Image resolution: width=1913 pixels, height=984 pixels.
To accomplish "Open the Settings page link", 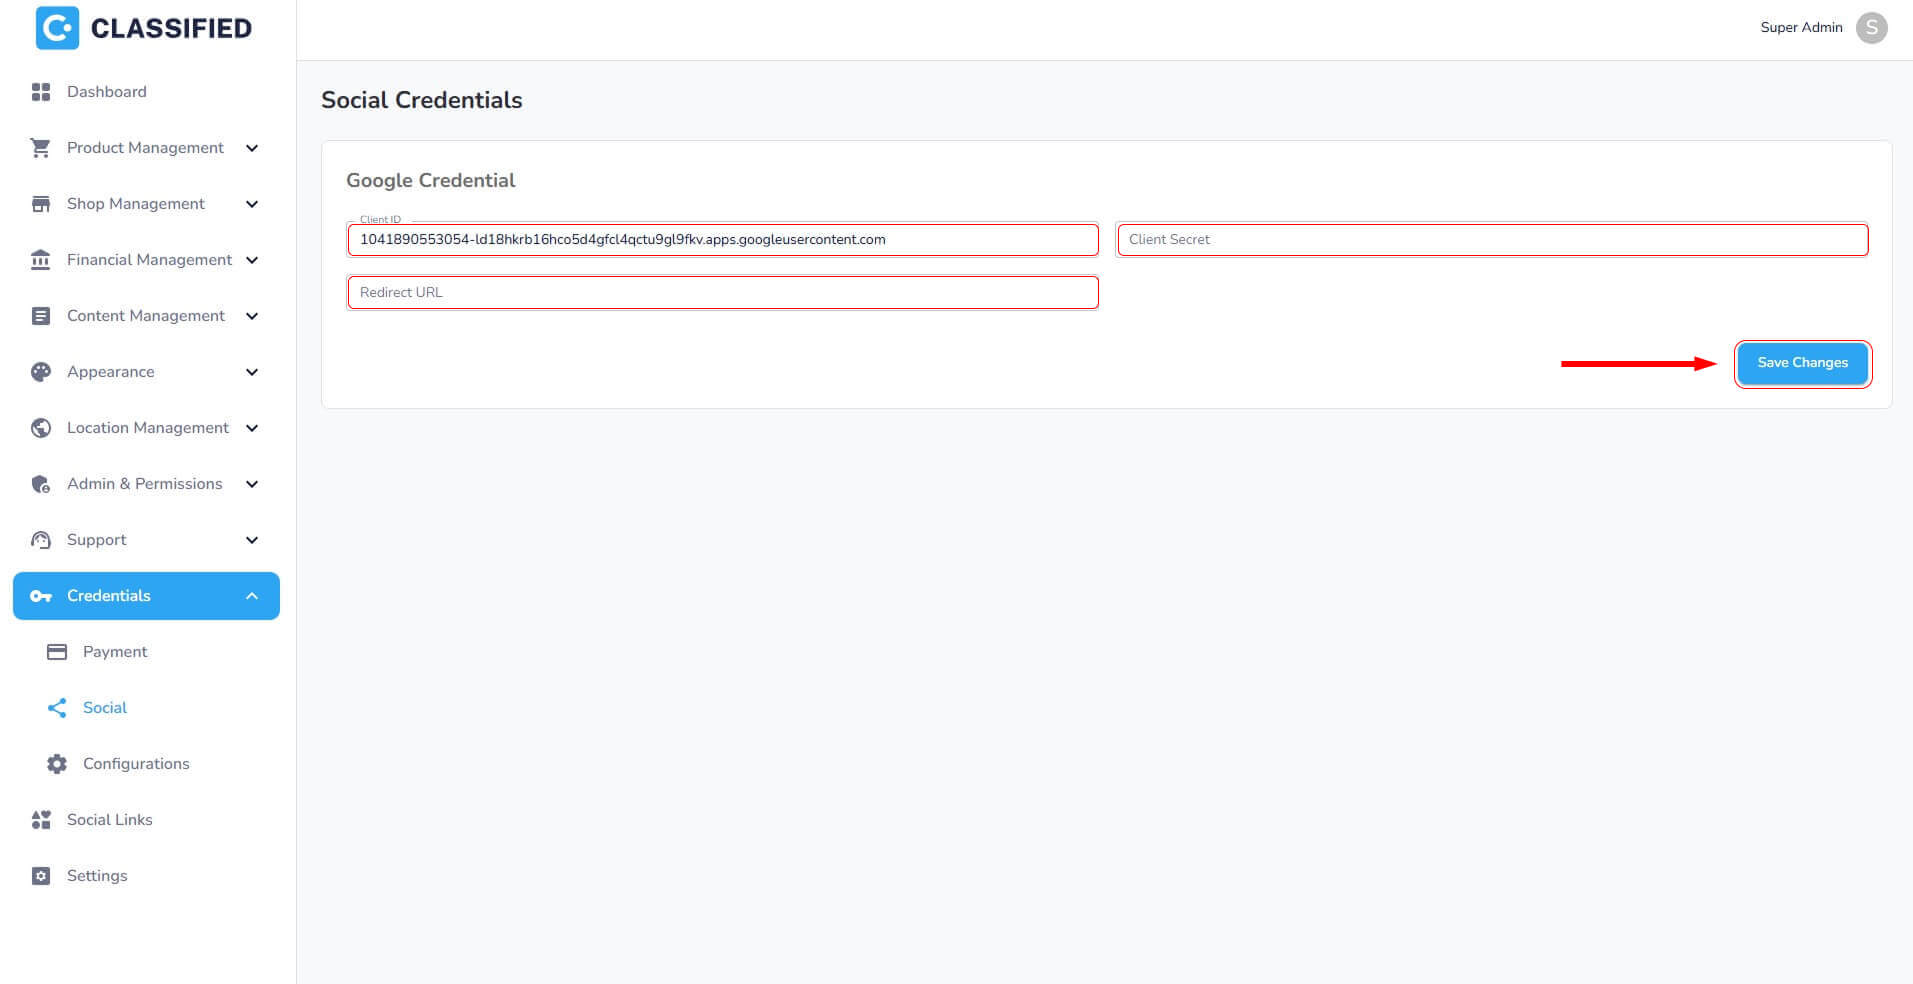I will 97,876.
